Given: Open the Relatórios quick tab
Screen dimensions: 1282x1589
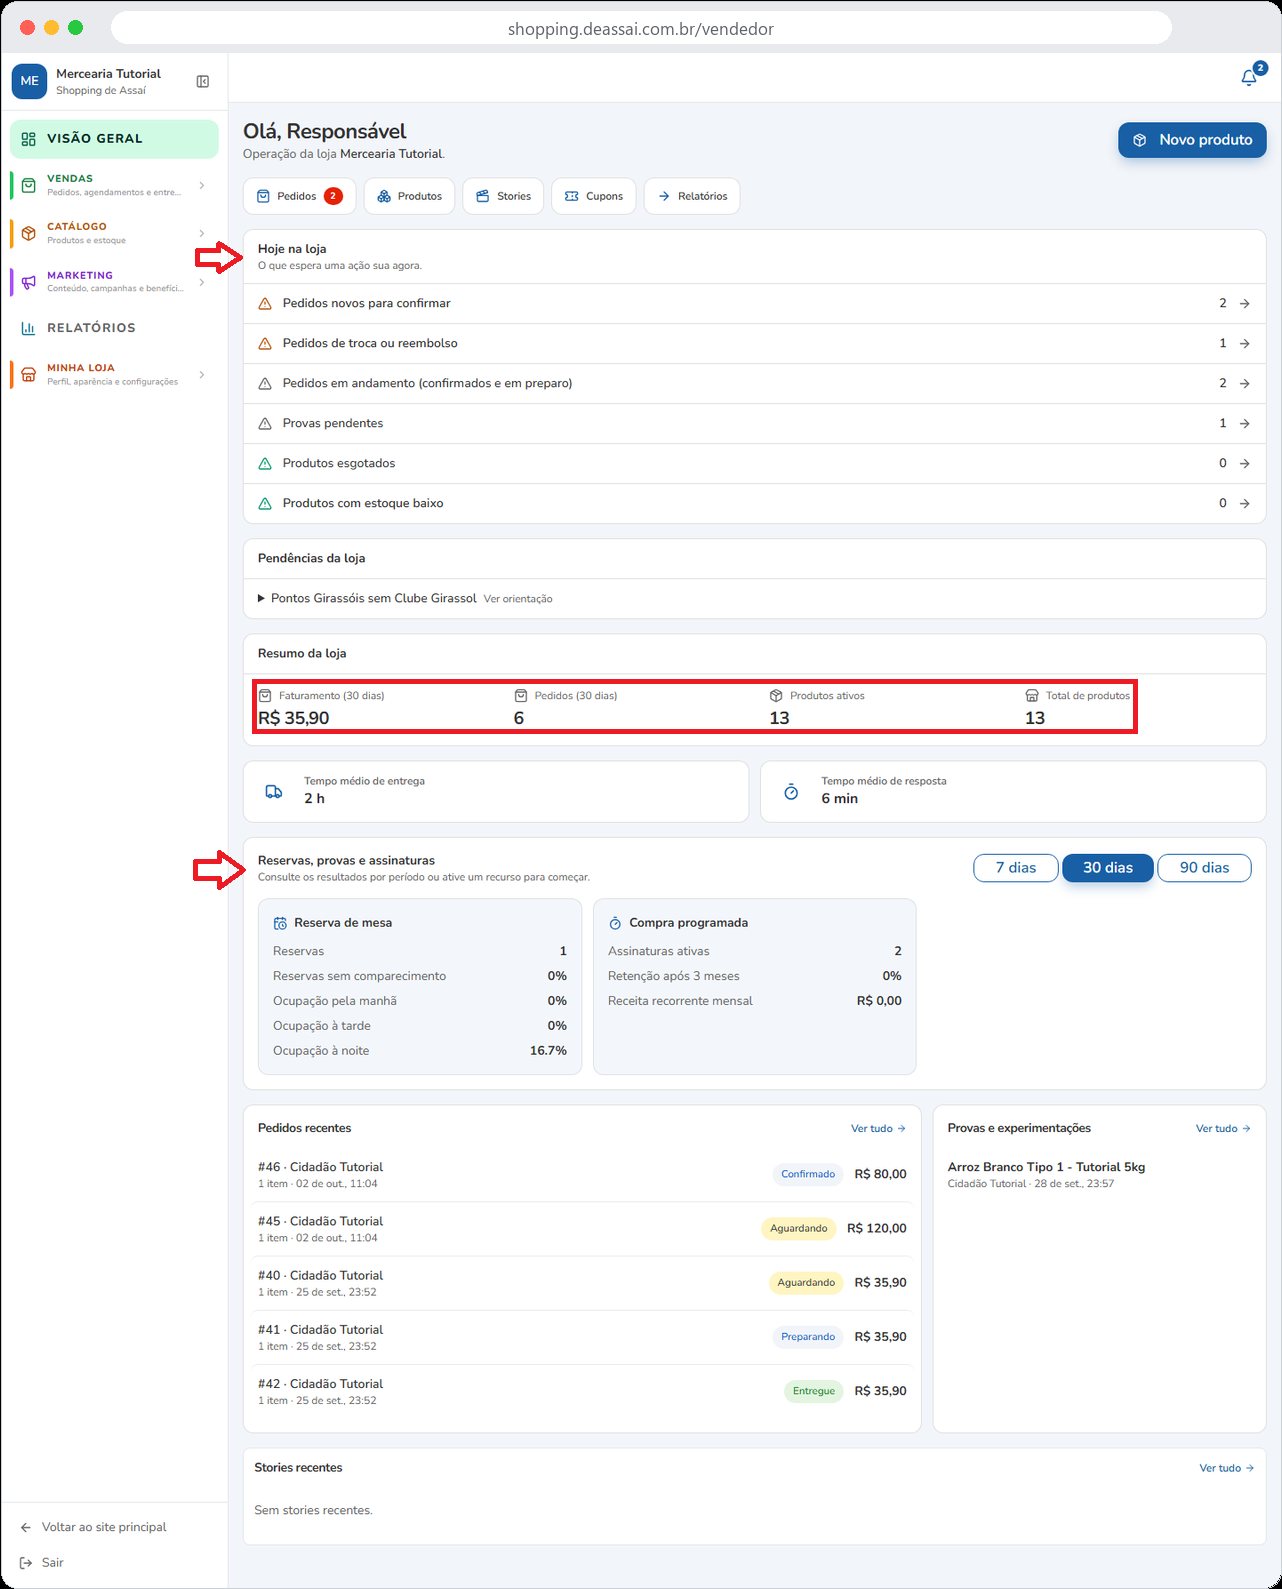Looking at the screenshot, I should pos(692,196).
